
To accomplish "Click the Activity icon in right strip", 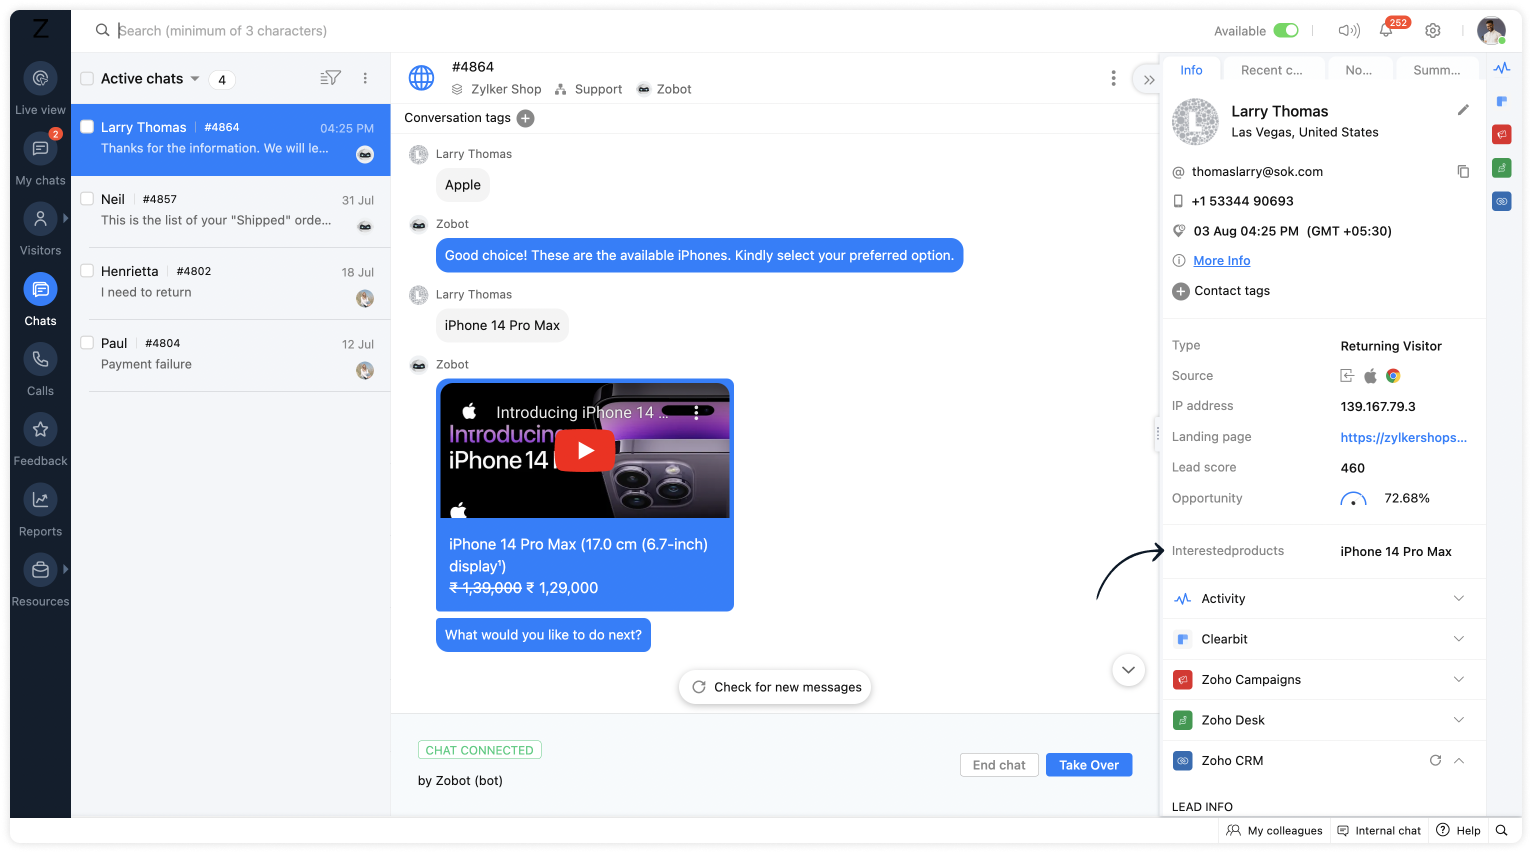I will tap(1502, 68).
